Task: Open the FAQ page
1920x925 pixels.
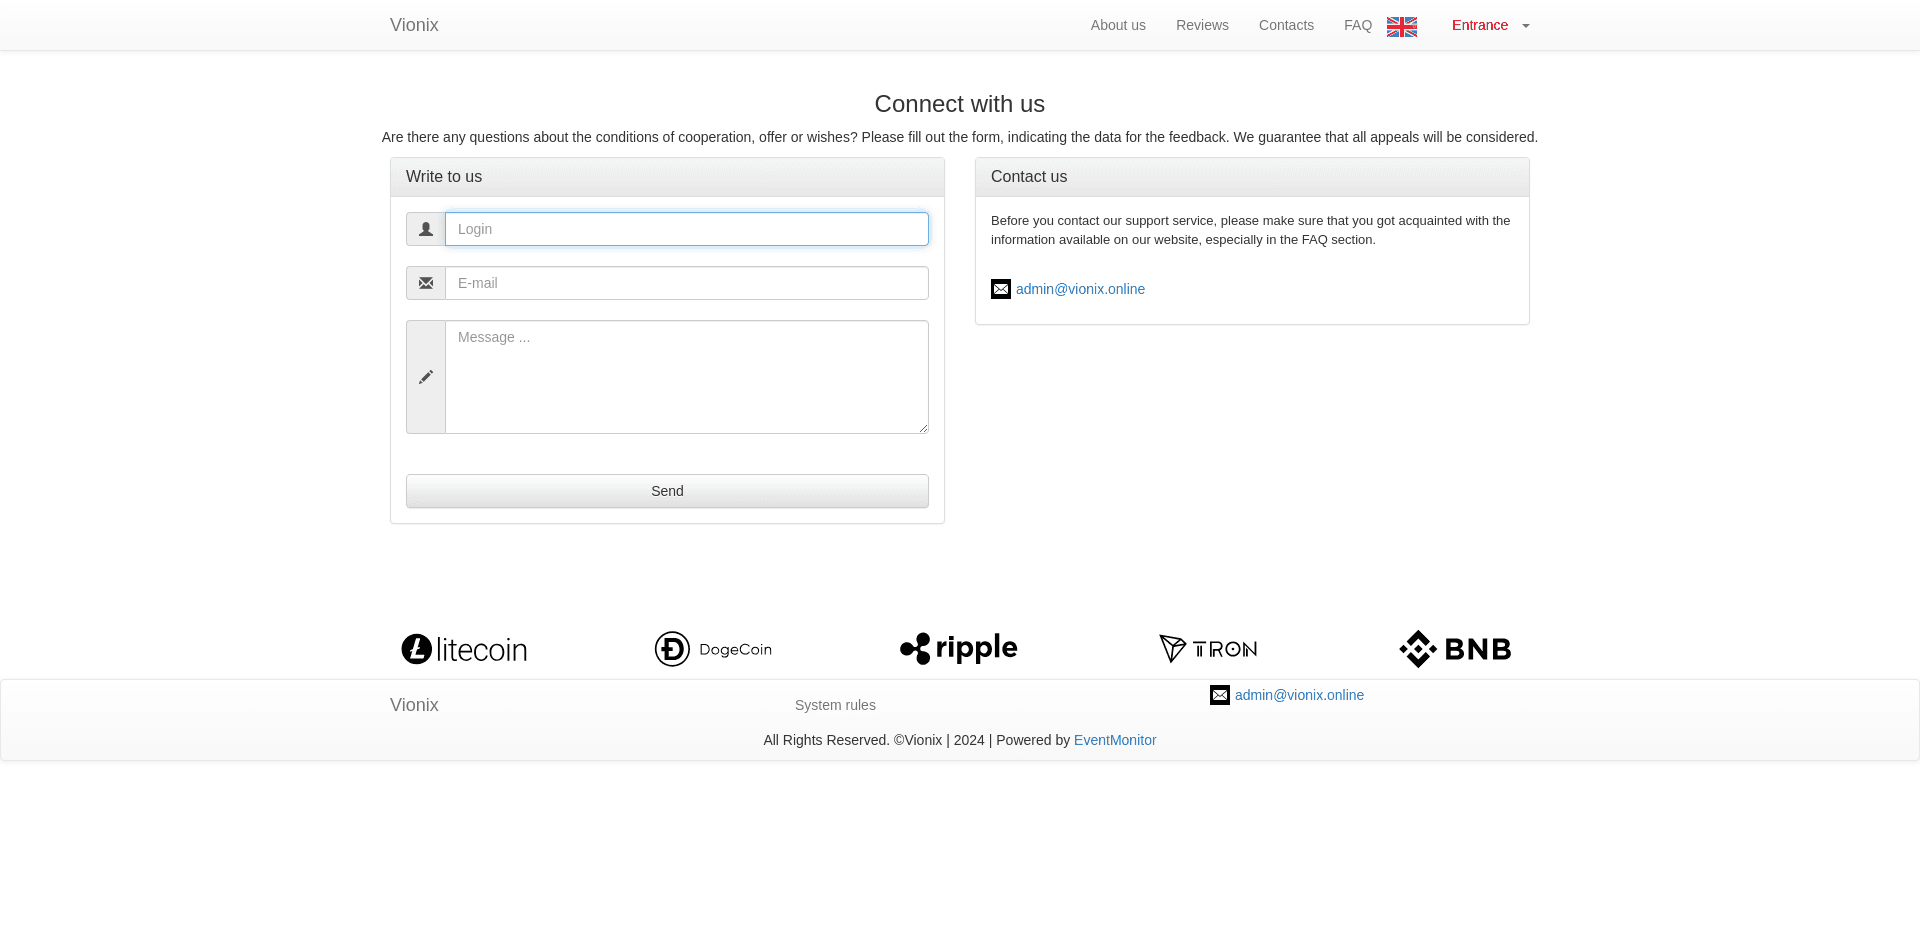Action: [1357, 25]
